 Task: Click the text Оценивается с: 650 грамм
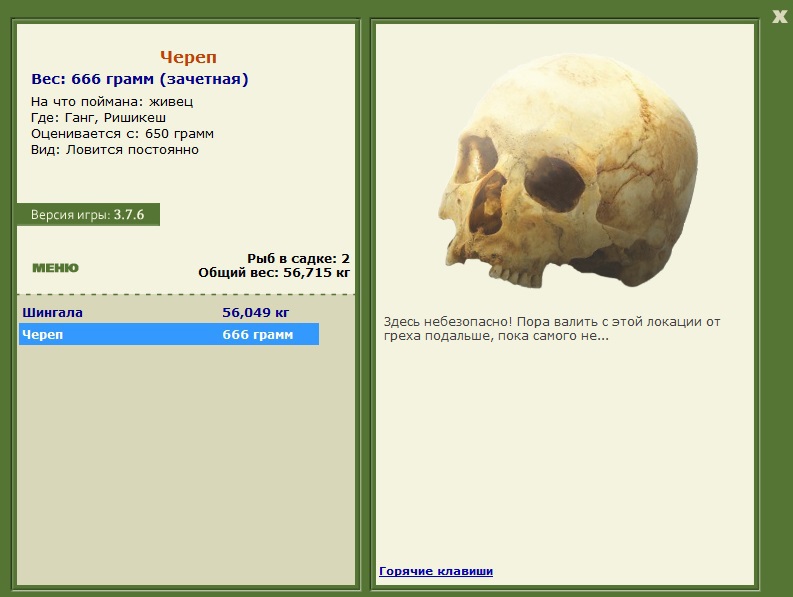(122, 134)
